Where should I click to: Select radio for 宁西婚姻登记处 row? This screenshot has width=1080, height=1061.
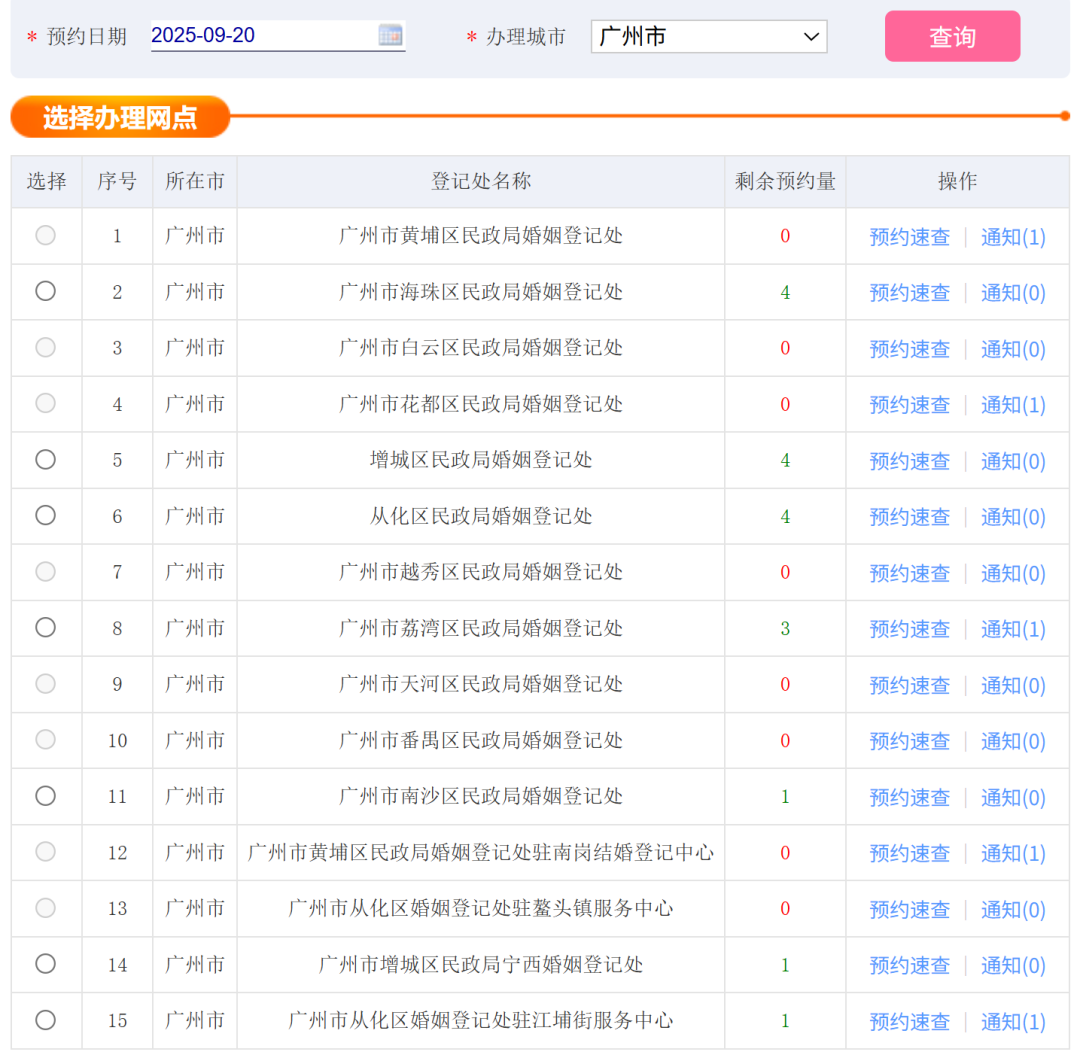point(46,963)
